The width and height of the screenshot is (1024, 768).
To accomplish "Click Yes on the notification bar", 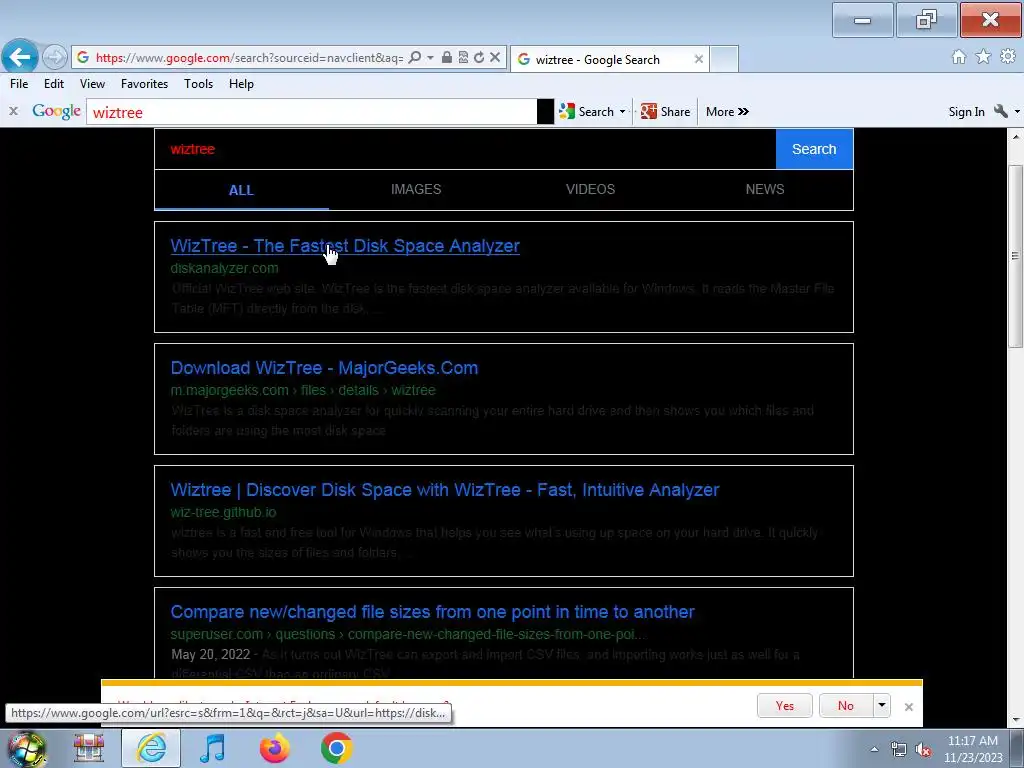I will [784, 705].
